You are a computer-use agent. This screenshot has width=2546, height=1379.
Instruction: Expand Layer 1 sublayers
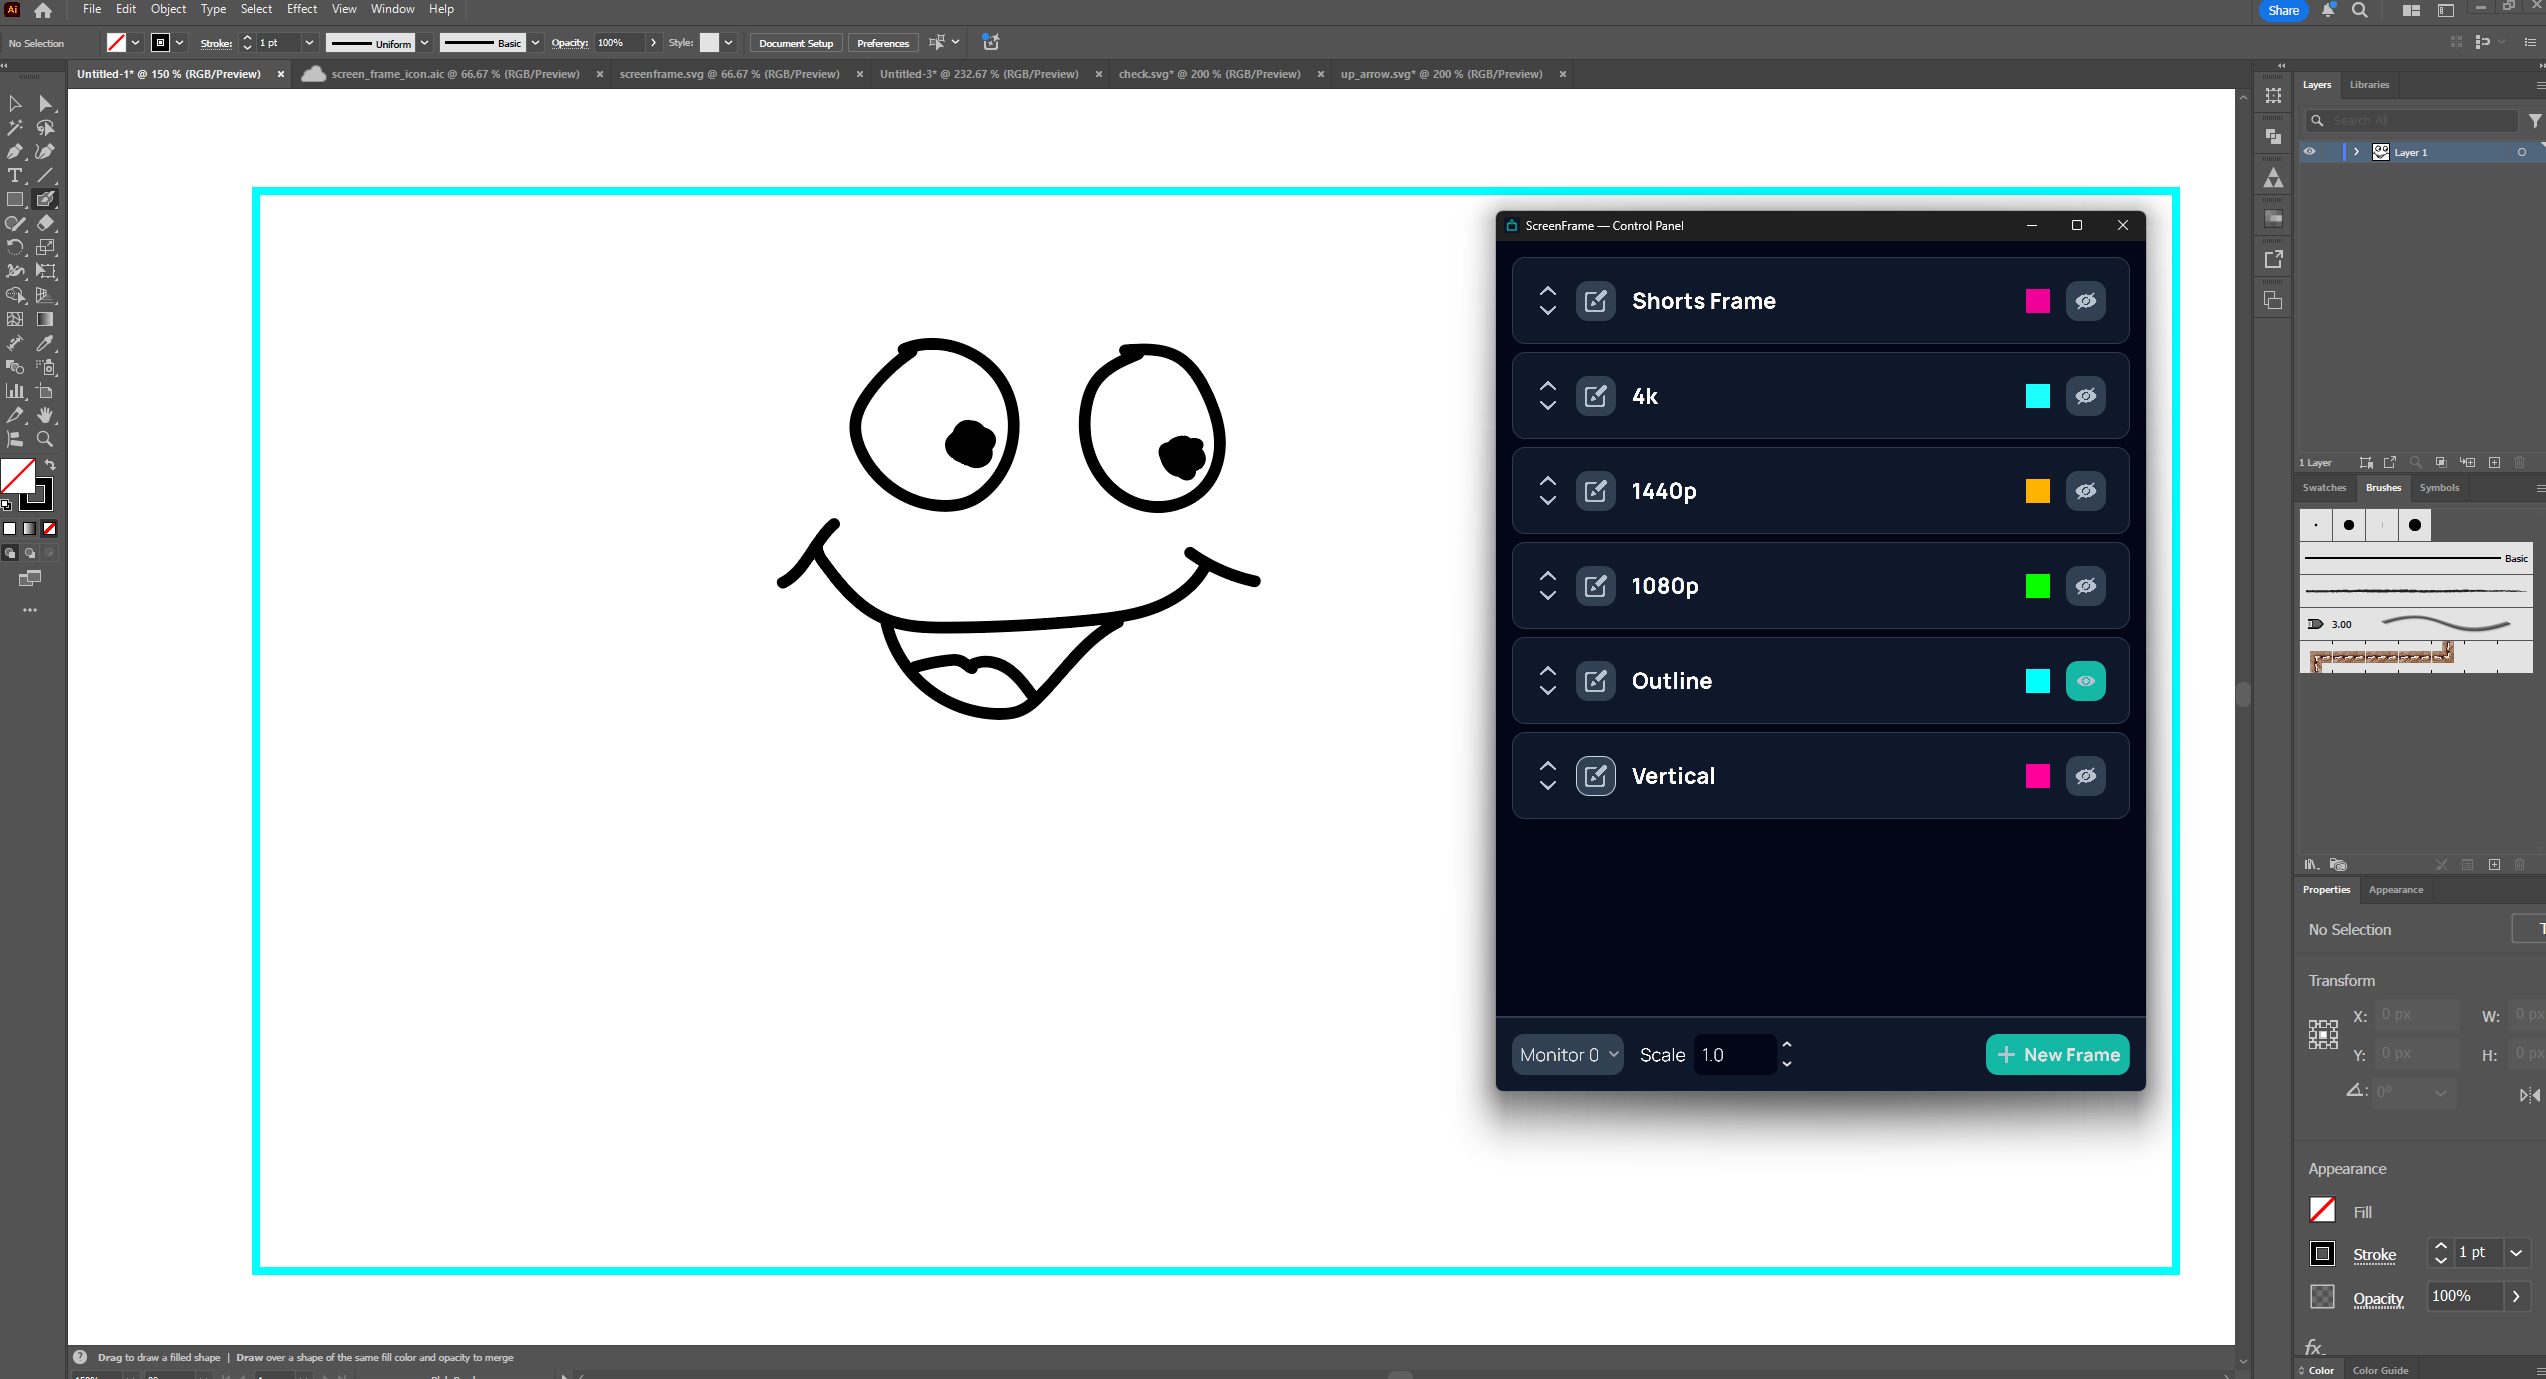pos(2357,152)
